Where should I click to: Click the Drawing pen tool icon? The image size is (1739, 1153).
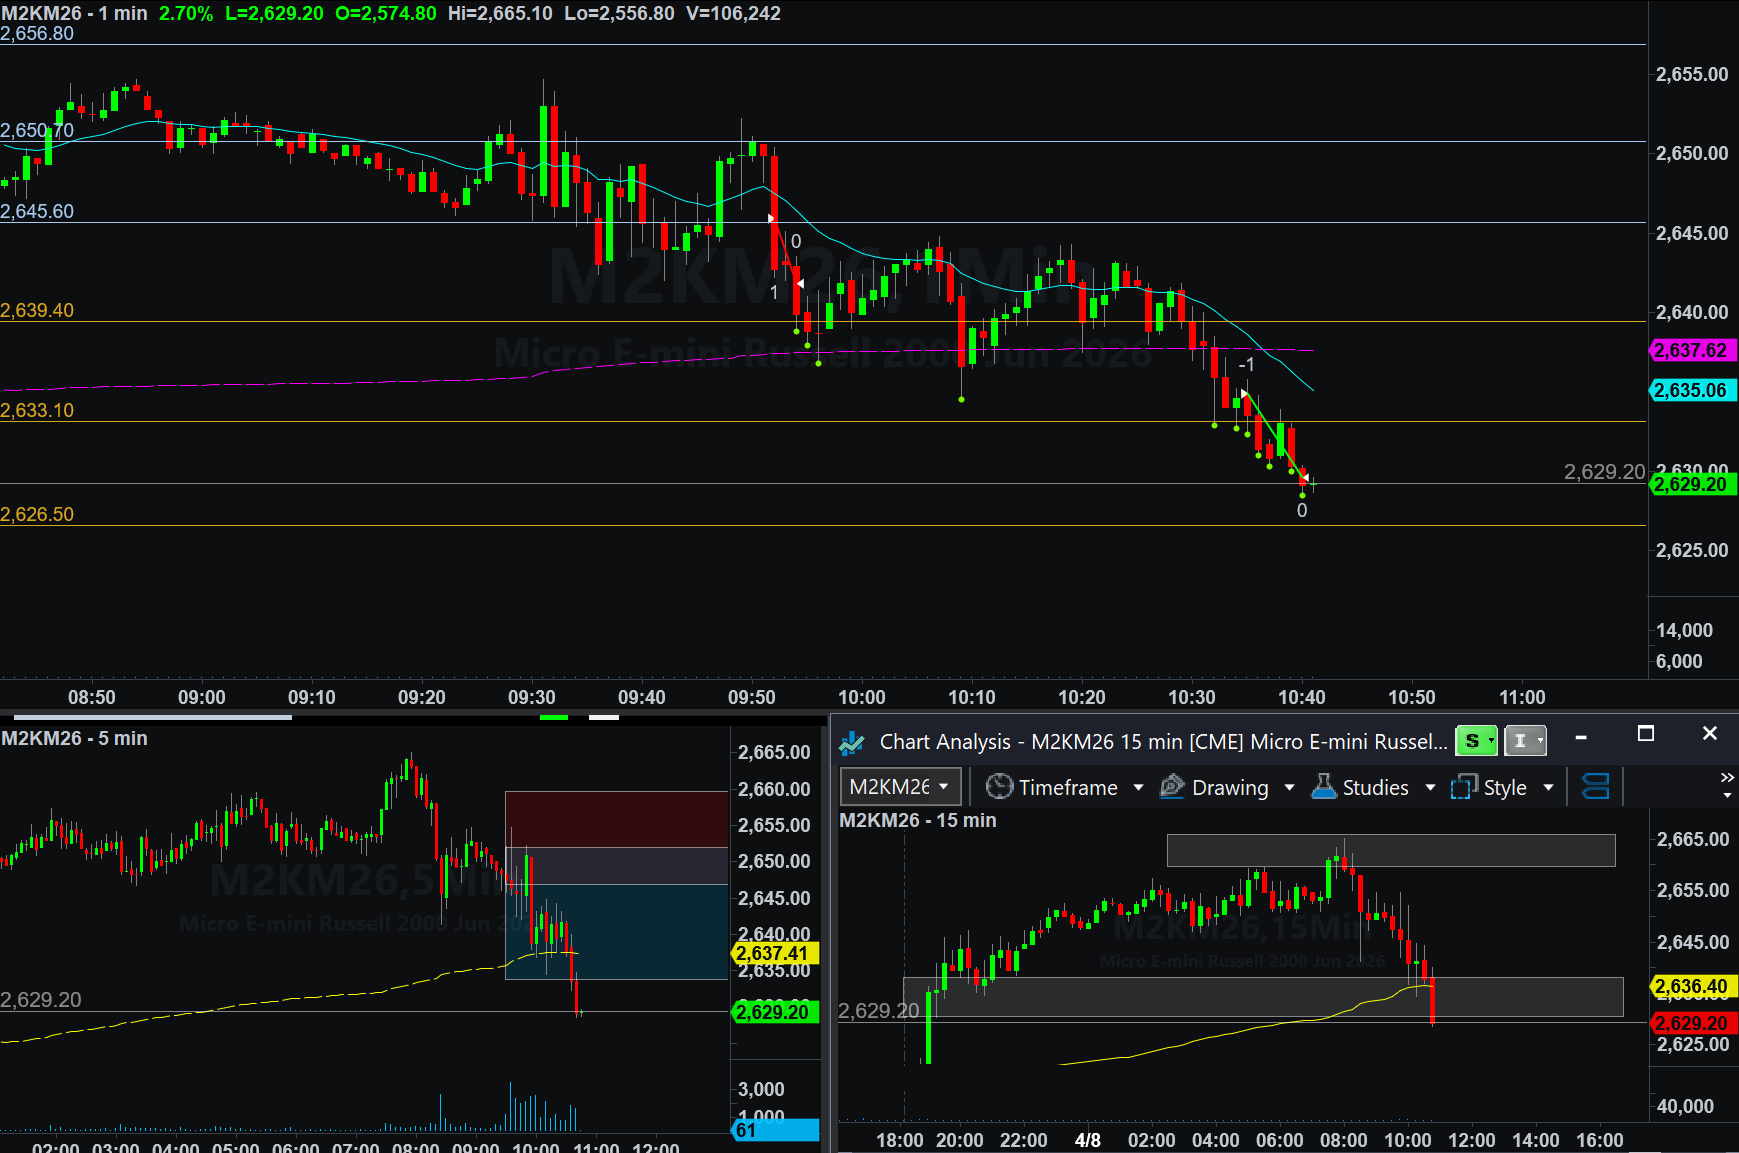1172,787
